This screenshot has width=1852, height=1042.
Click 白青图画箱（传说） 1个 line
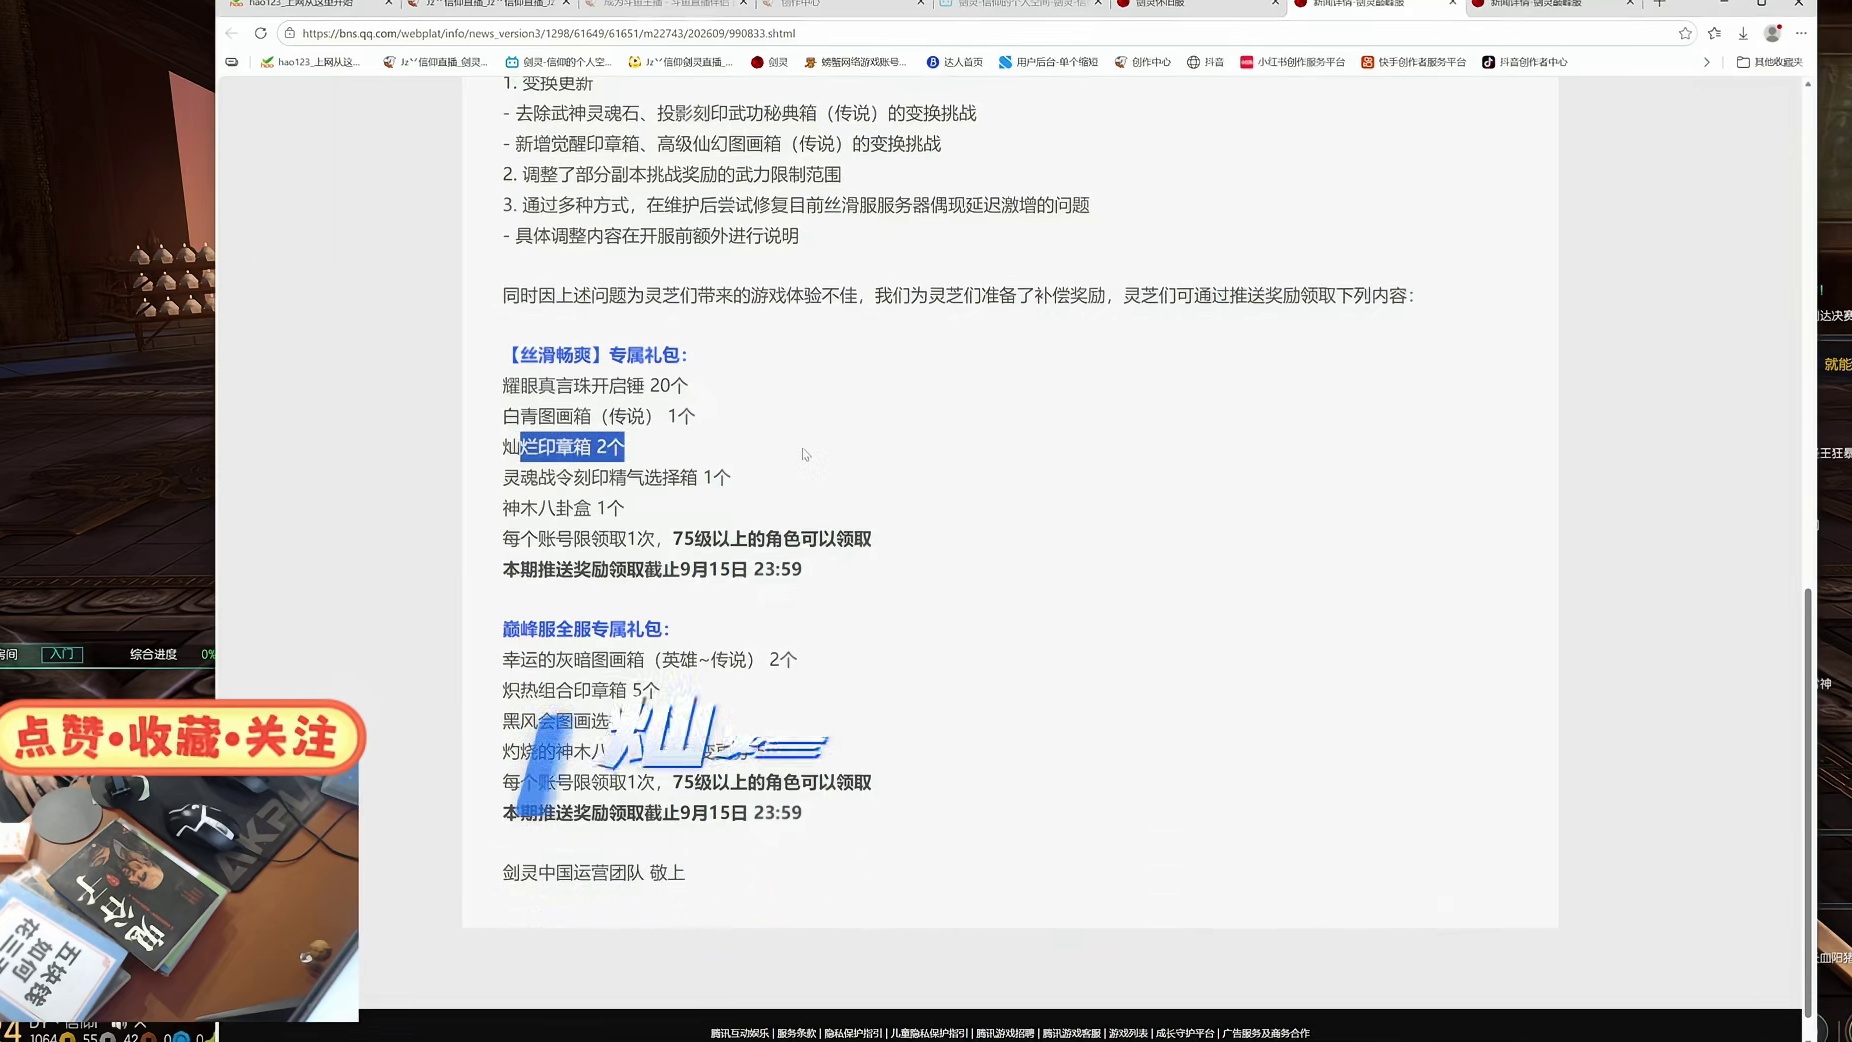tap(598, 416)
